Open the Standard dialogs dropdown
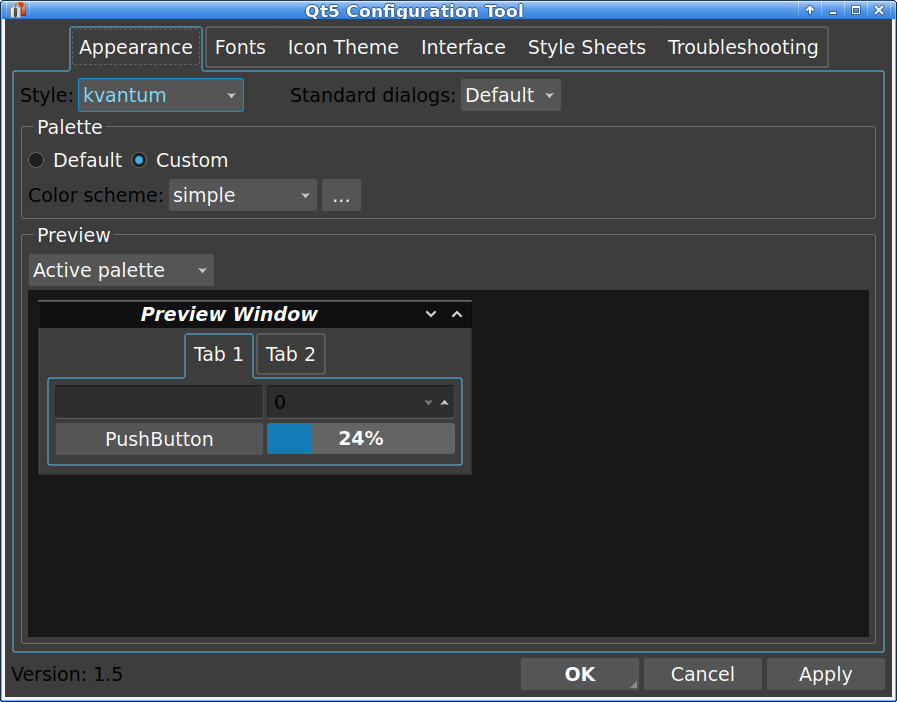The width and height of the screenshot is (897, 702). click(510, 95)
